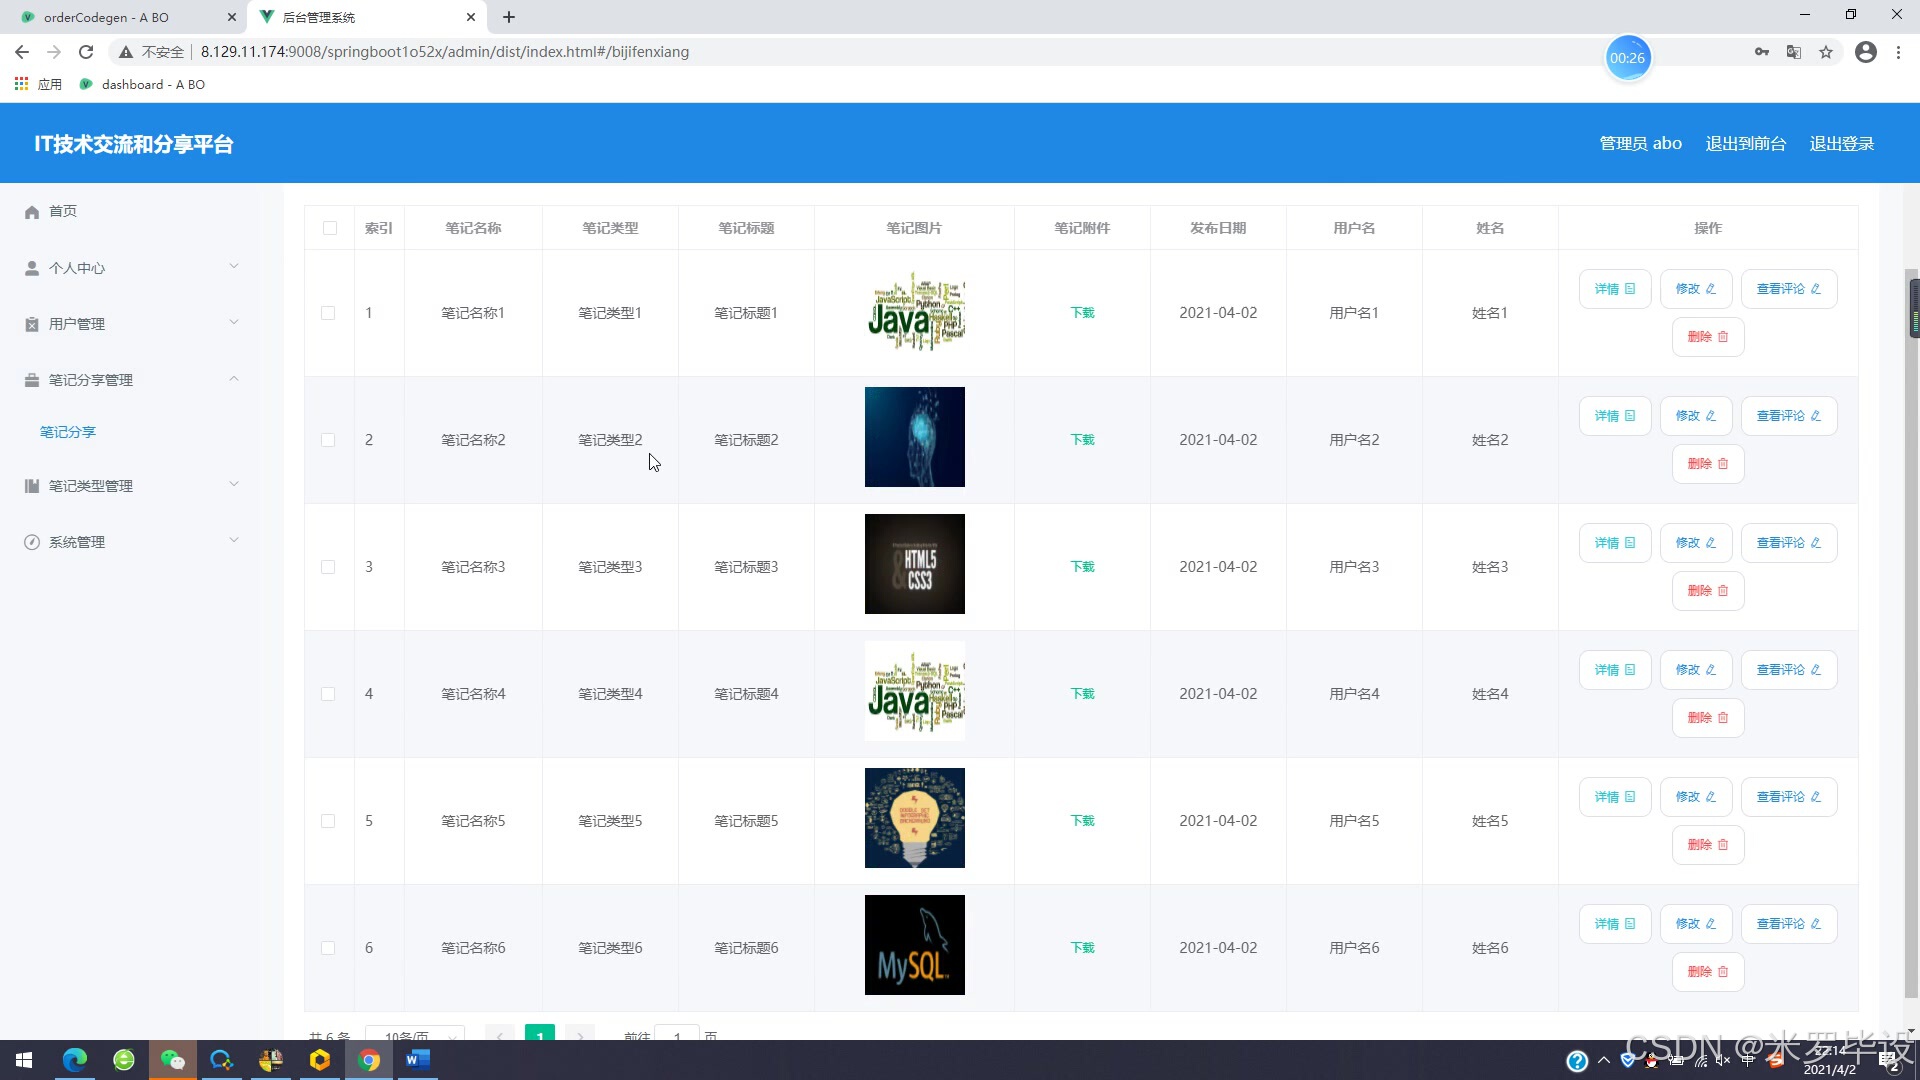Switch to Word in the taskbar
The width and height of the screenshot is (1920, 1080).
418,1060
